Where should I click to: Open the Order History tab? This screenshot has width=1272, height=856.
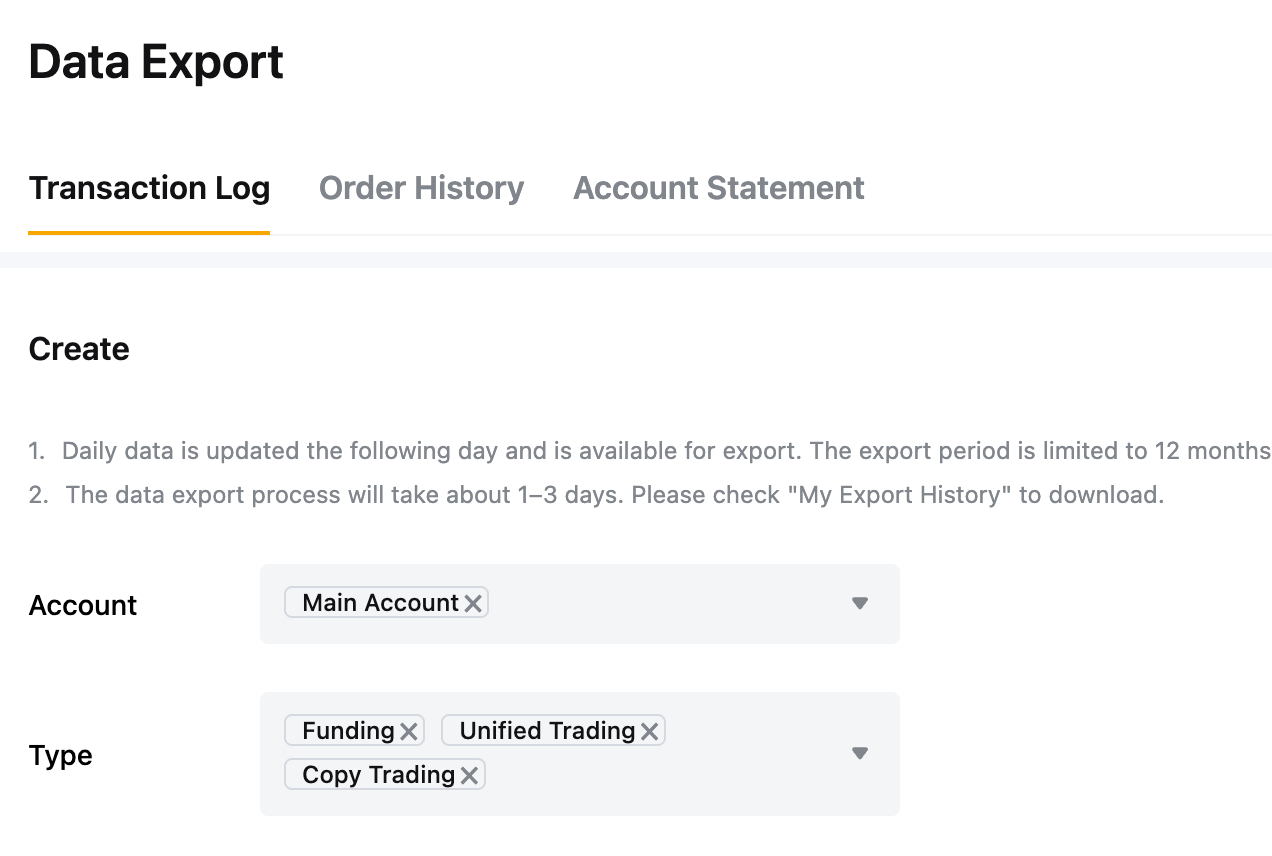(x=421, y=188)
